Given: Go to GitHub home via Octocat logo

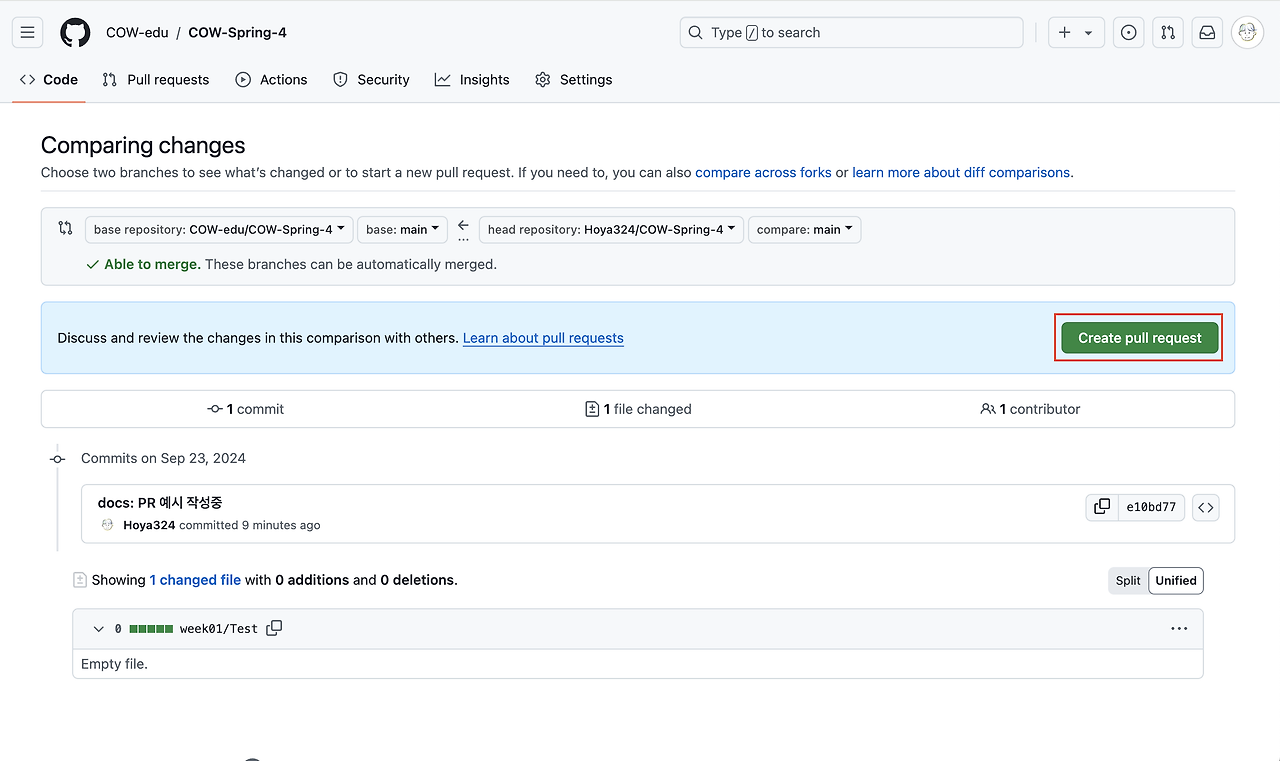Looking at the screenshot, I should (75, 32).
